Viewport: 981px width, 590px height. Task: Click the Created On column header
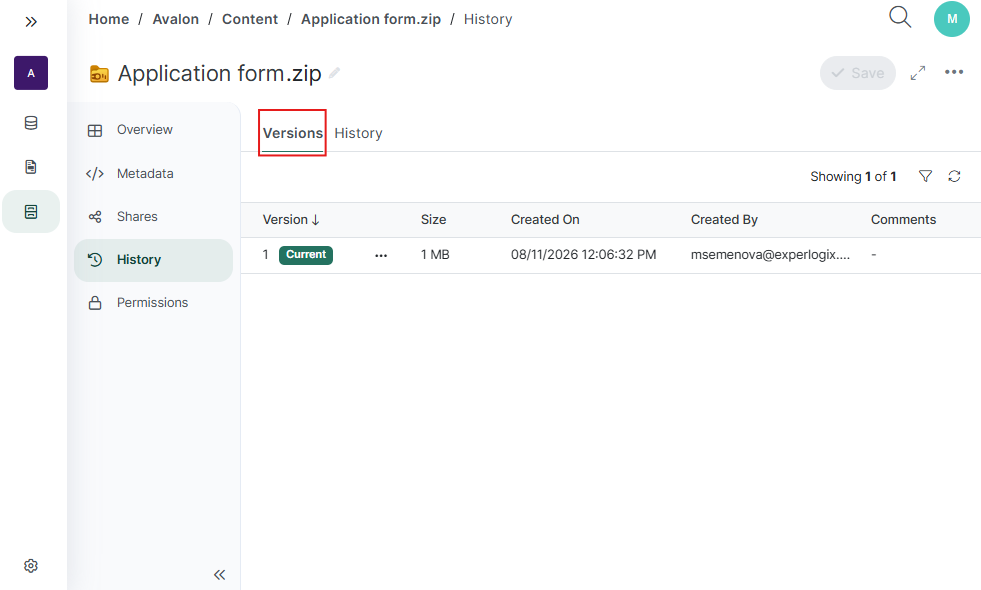(x=545, y=220)
